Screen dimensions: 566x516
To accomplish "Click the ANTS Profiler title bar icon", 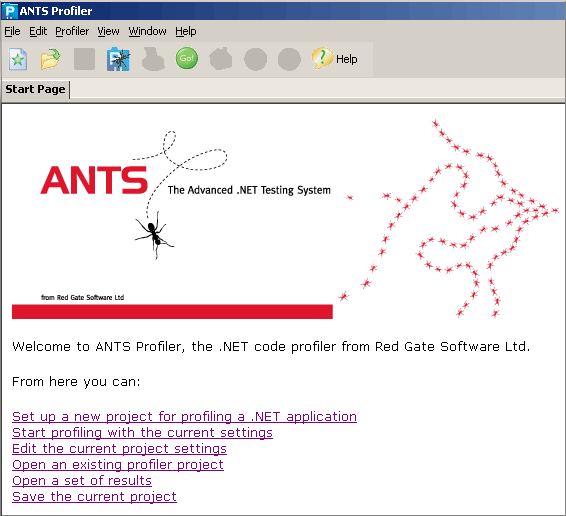I will pyautogui.click(x=9, y=11).
